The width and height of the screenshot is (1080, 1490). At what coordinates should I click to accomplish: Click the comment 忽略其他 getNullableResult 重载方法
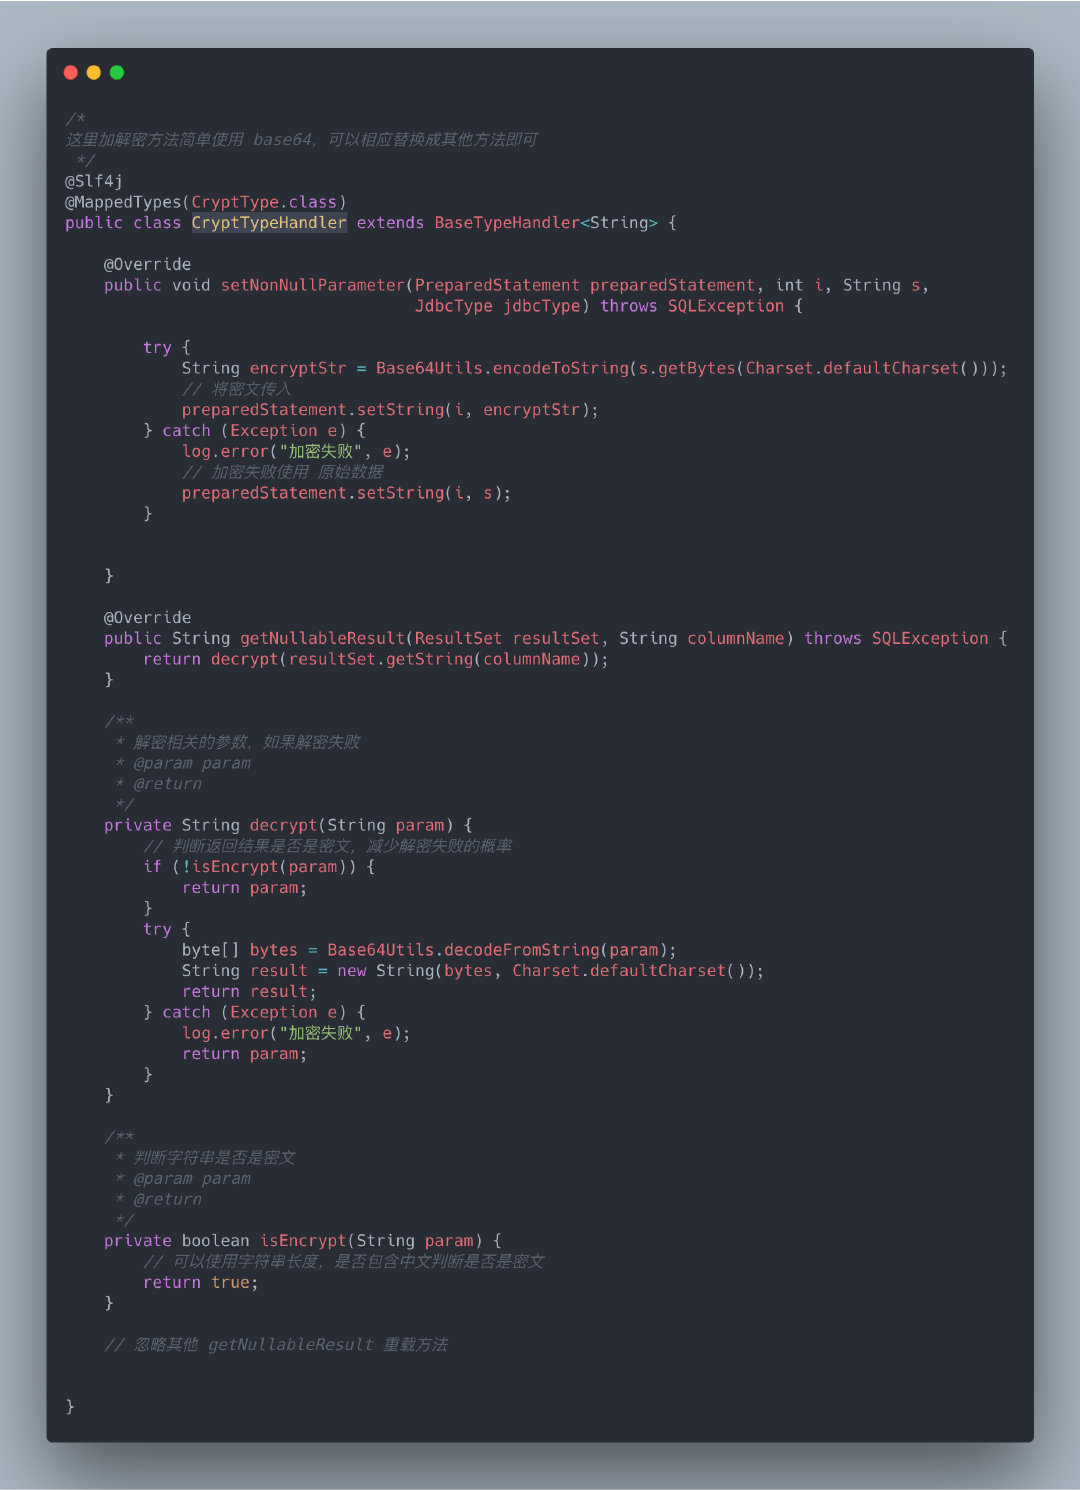coord(276,1345)
